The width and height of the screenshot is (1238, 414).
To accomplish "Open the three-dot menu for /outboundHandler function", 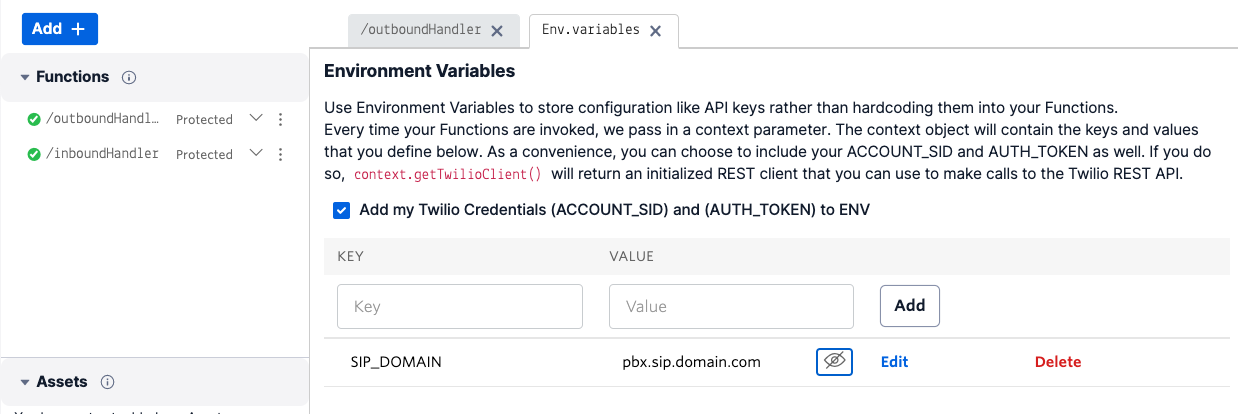I will 280,119.
